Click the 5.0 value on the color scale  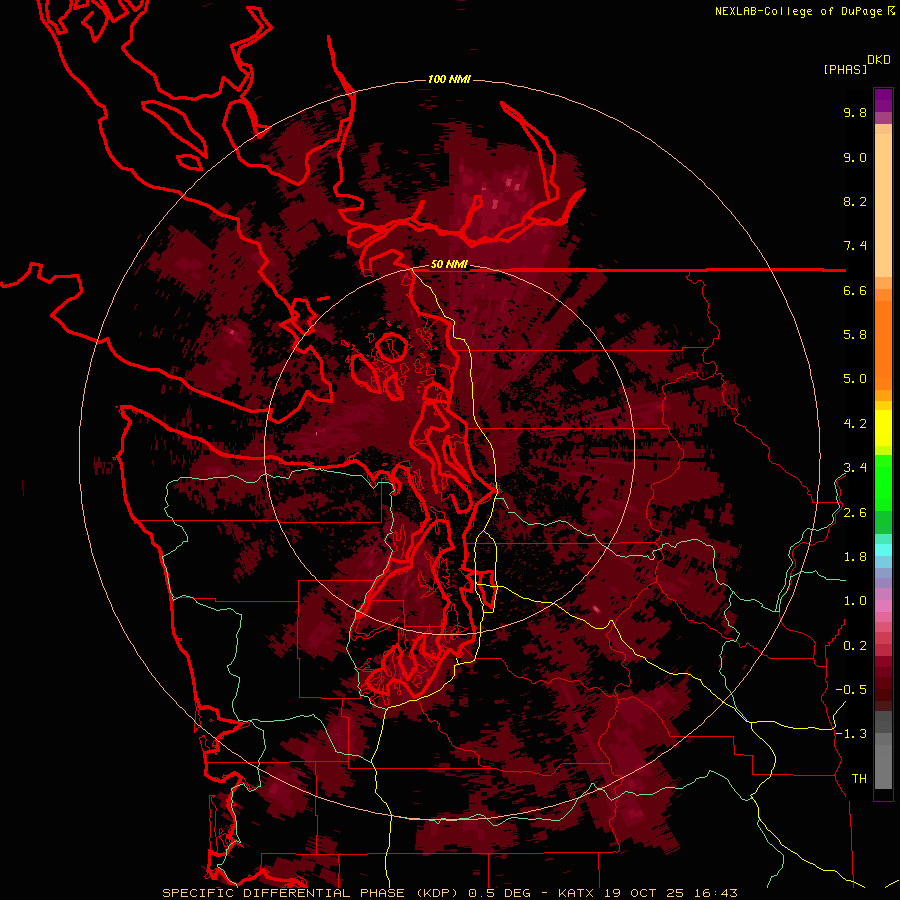[855, 379]
